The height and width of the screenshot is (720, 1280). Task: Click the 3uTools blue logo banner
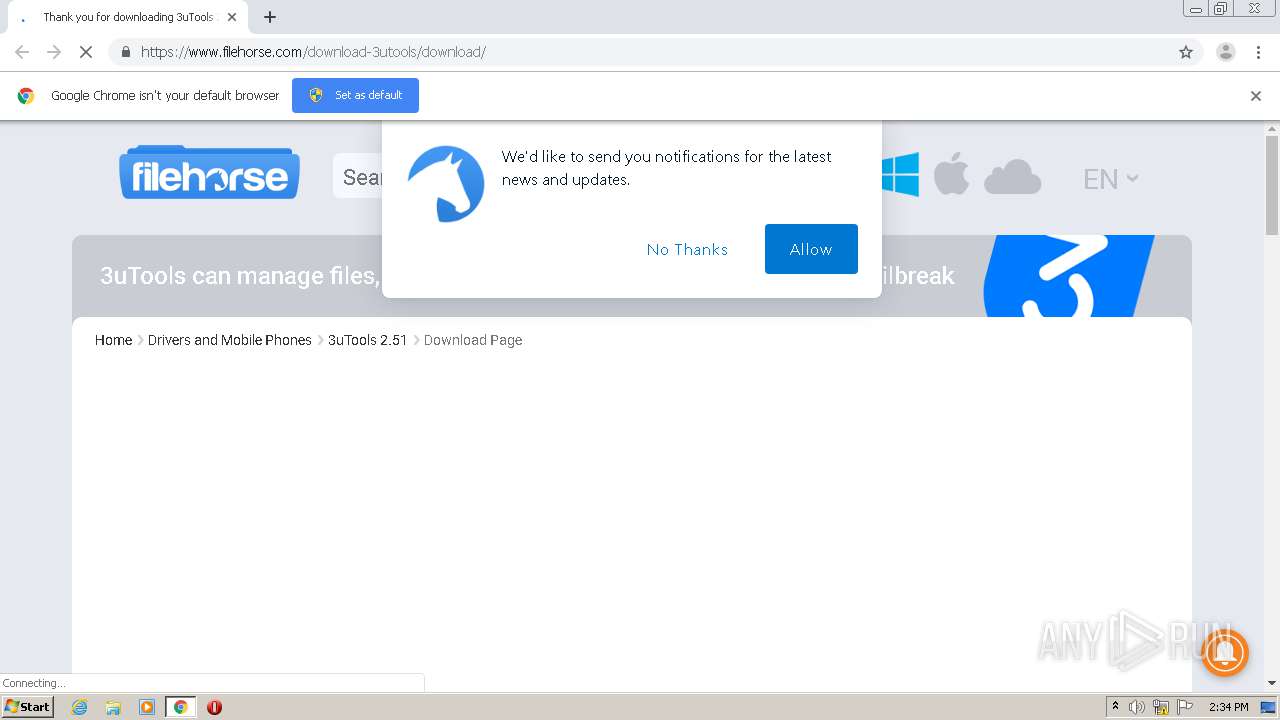tap(1067, 276)
